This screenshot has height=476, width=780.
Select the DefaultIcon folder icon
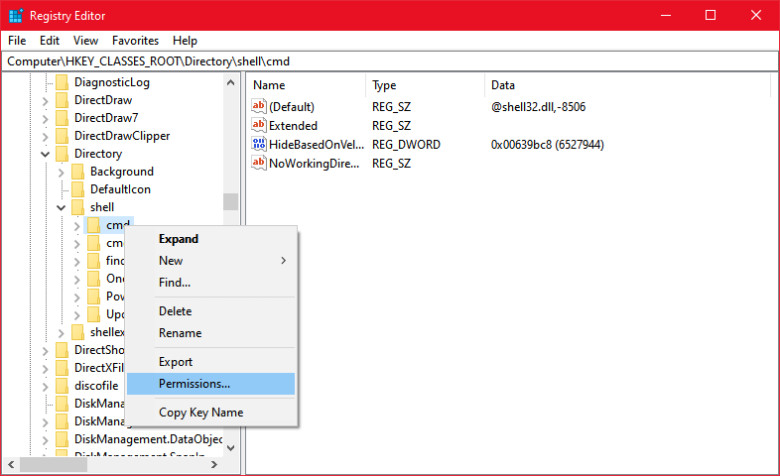tap(78, 190)
